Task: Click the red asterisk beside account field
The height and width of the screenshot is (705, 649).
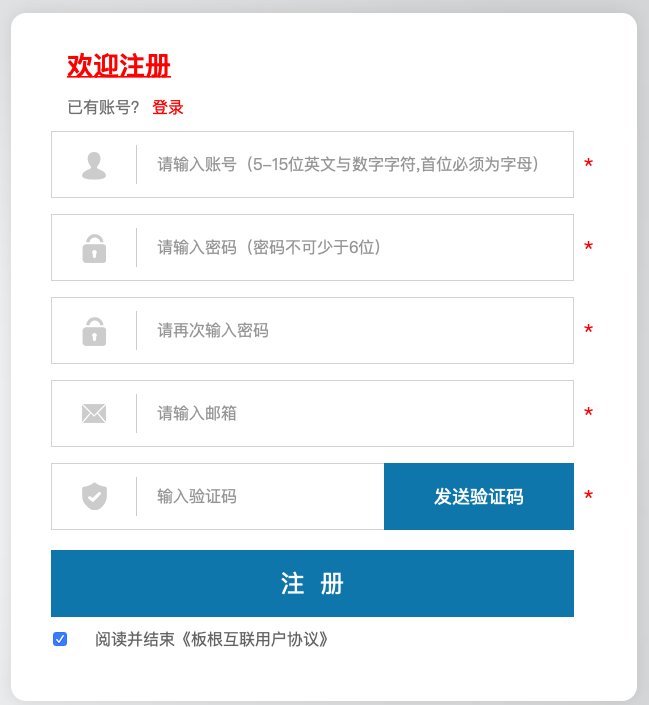Action: [589, 165]
